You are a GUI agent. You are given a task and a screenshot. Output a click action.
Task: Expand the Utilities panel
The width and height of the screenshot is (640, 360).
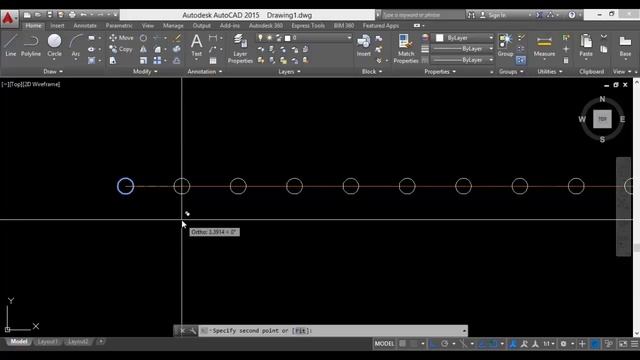click(549, 71)
